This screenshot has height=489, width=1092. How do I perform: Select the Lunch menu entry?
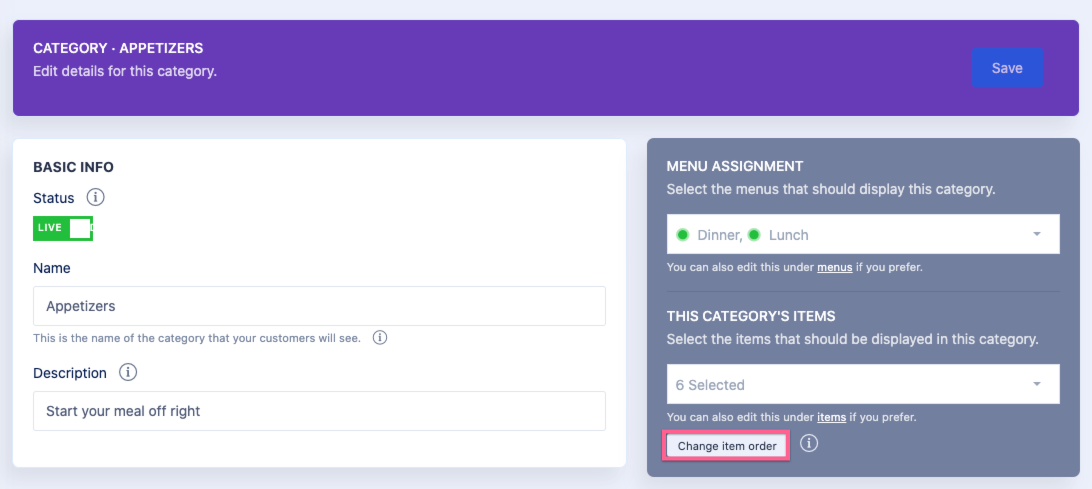click(788, 235)
